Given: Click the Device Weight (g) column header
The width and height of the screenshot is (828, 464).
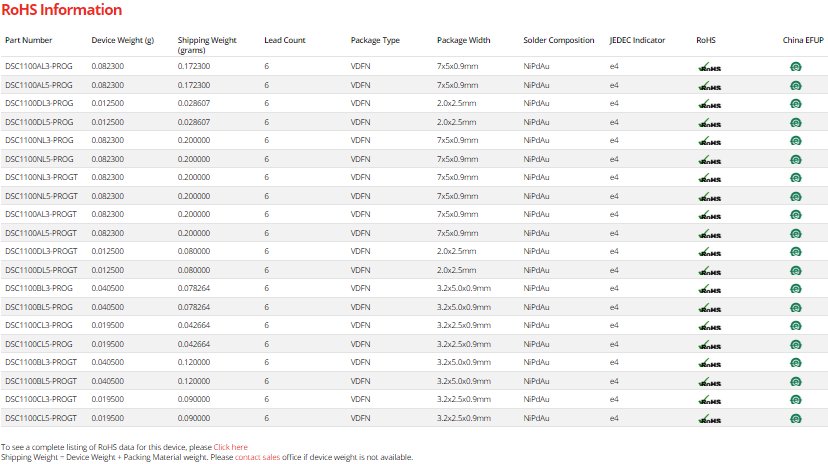Looking at the screenshot, I should tap(122, 40).
